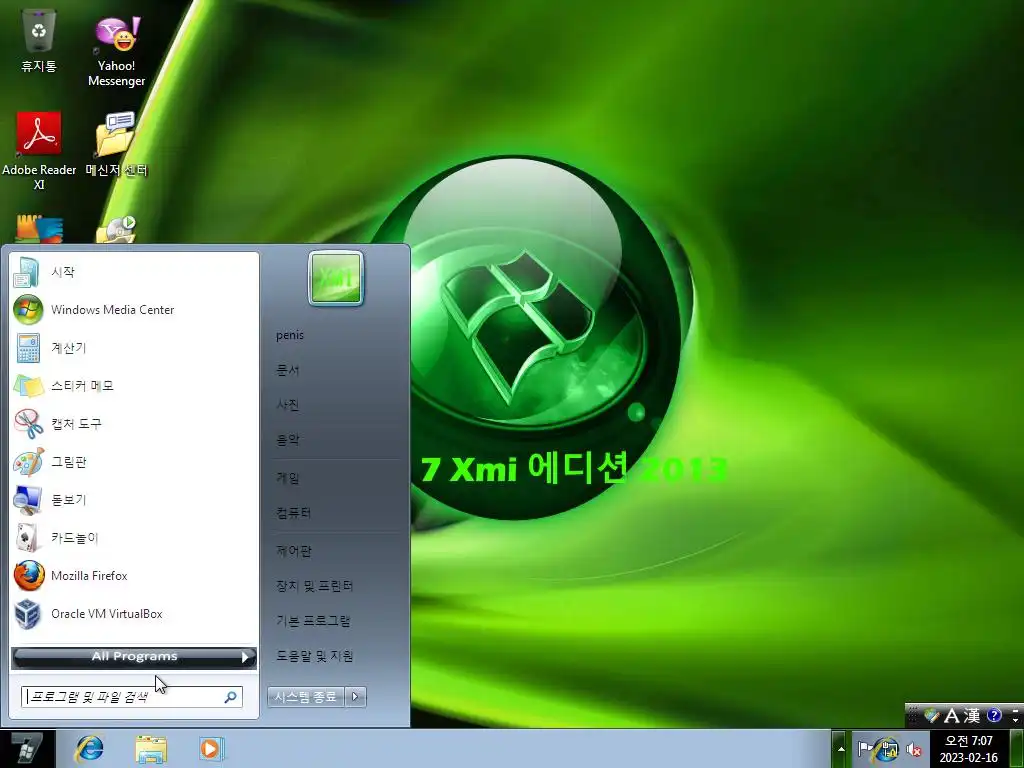Screen dimensions: 1024x768
Task: Click the language bar help icon
Action: 994,716
